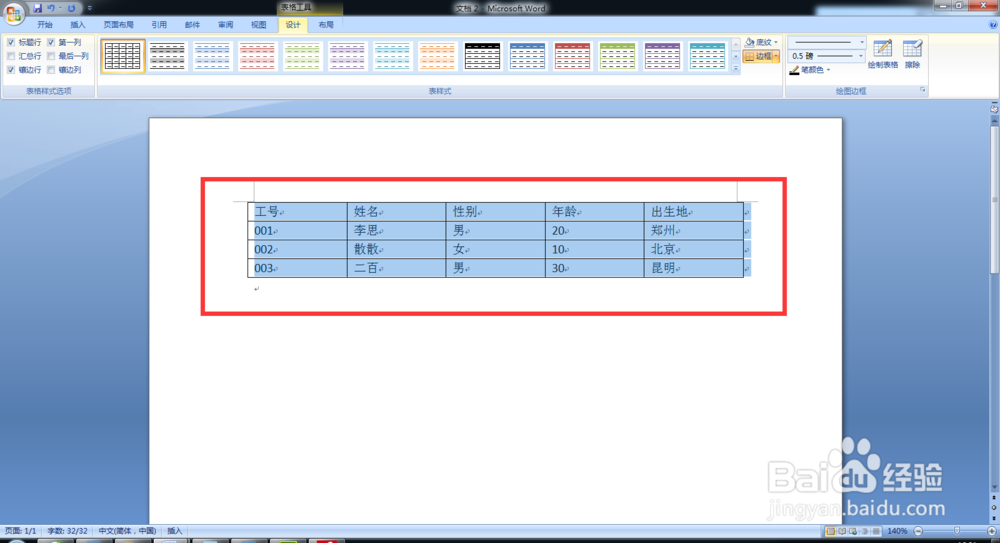Viewport: 1000px width, 543px height.
Task: Click the 140% zoom level
Action: [897, 531]
